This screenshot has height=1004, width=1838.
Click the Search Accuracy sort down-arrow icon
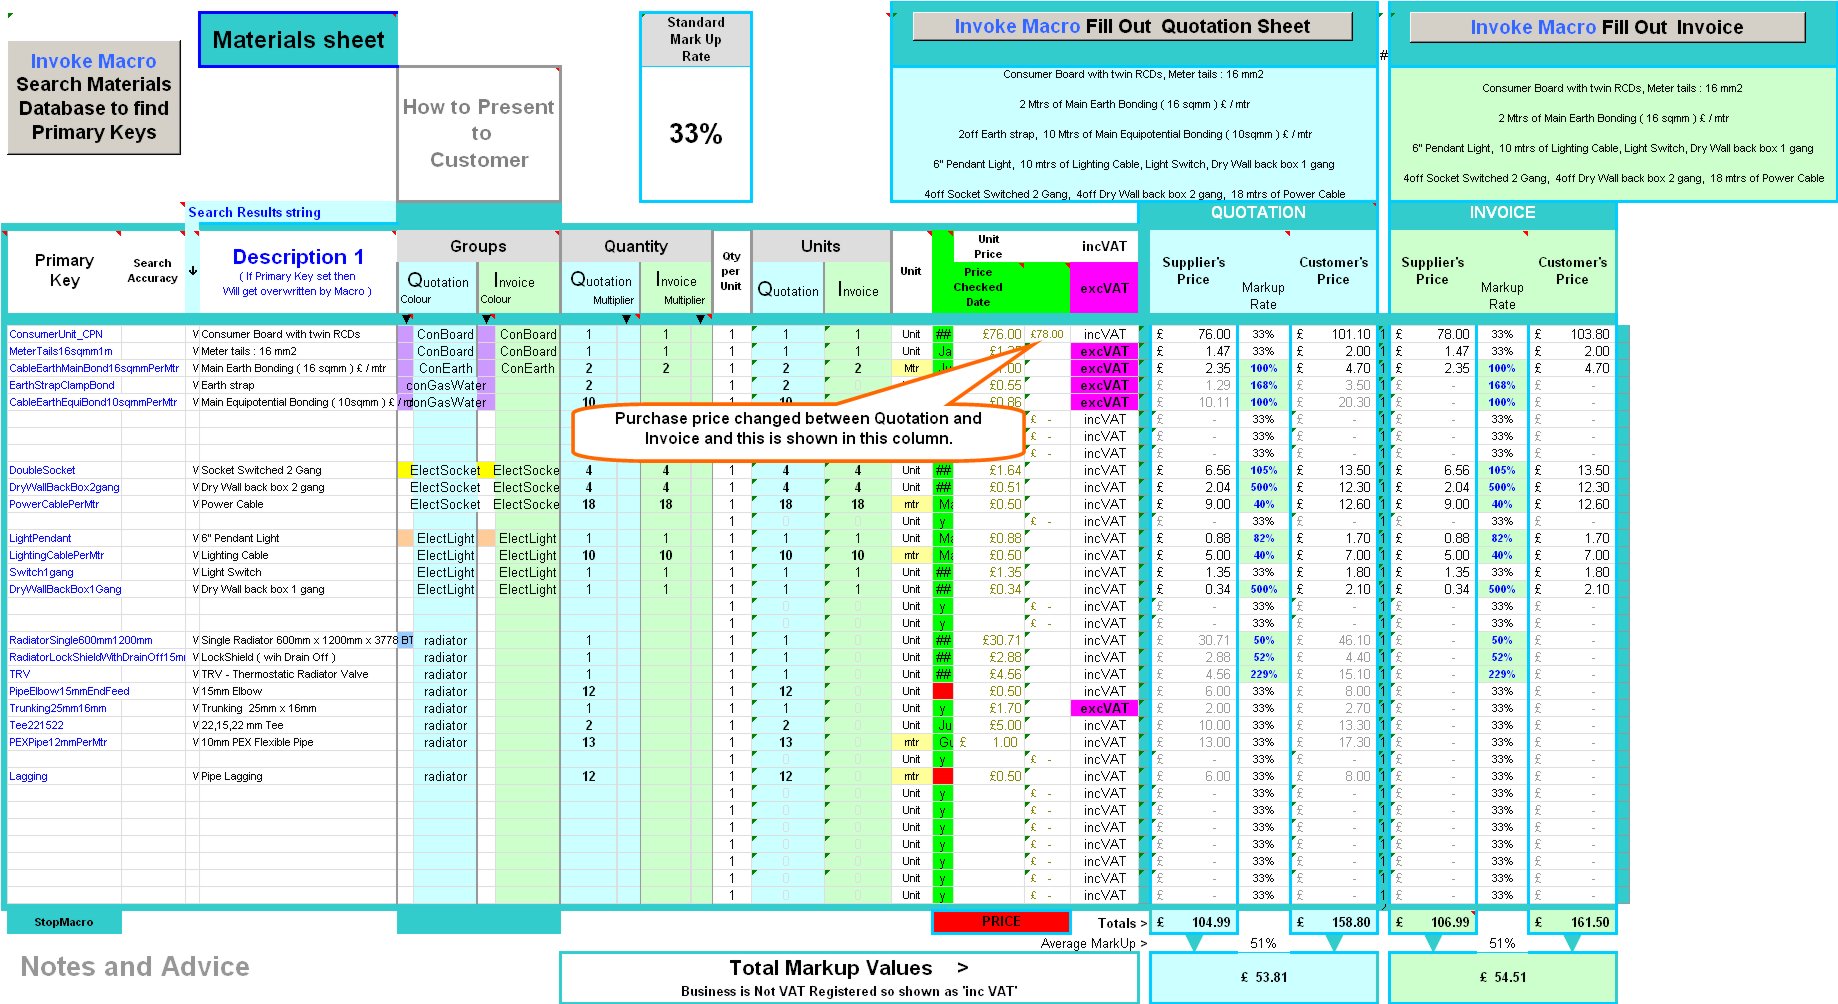[193, 271]
